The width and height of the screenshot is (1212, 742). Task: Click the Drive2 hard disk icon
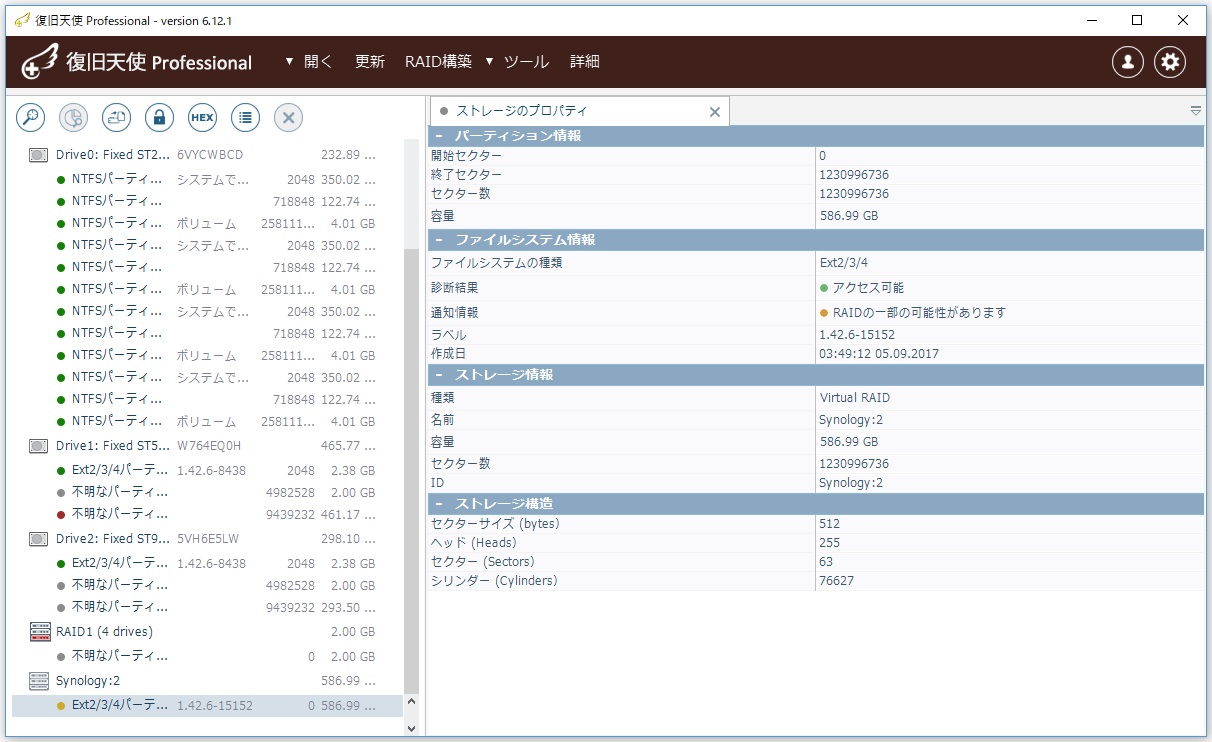click(x=39, y=538)
